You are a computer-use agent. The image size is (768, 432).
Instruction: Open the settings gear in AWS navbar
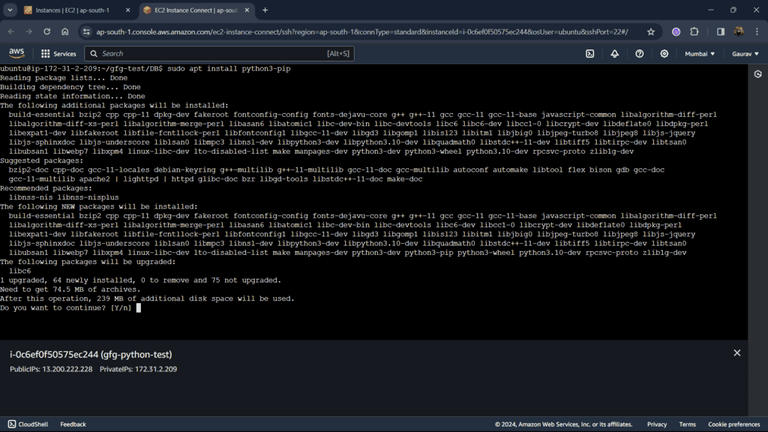pyautogui.click(x=664, y=54)
